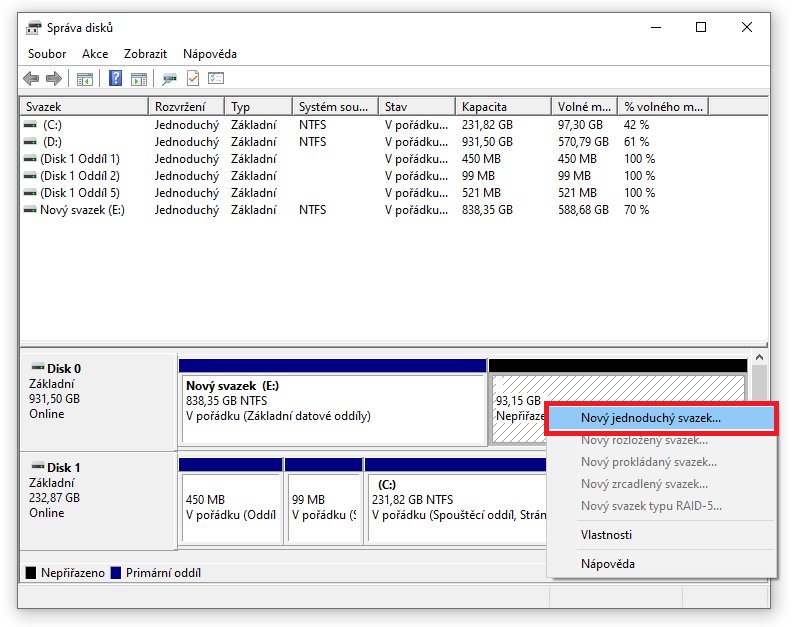Click the 931,50 GB capacity cell
The height and width of the screenshot is (627, 797).
pyautogui.click(x=487, y=142)
